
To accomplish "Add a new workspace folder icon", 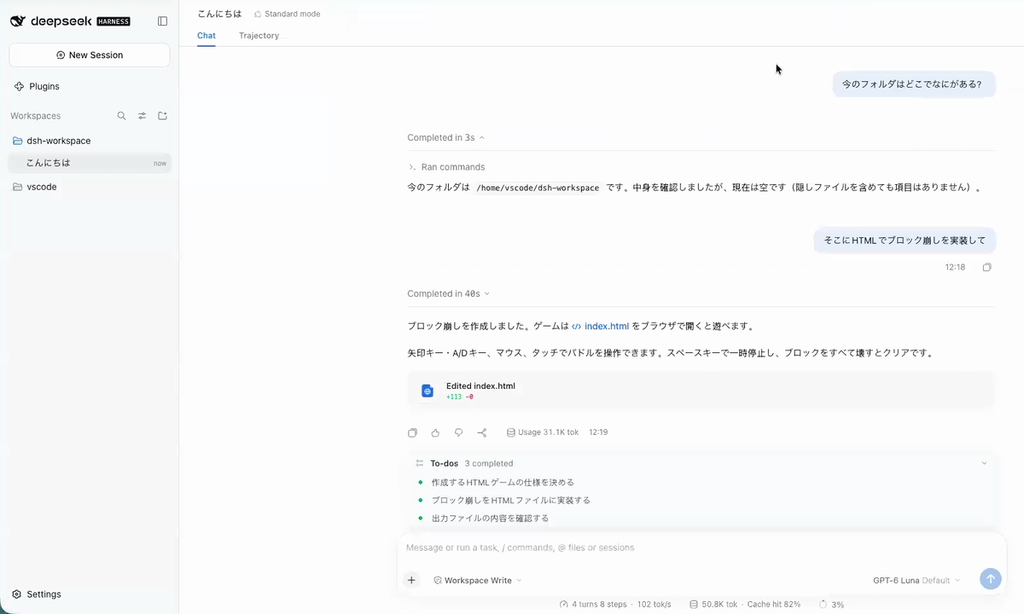I will point(163,116).
